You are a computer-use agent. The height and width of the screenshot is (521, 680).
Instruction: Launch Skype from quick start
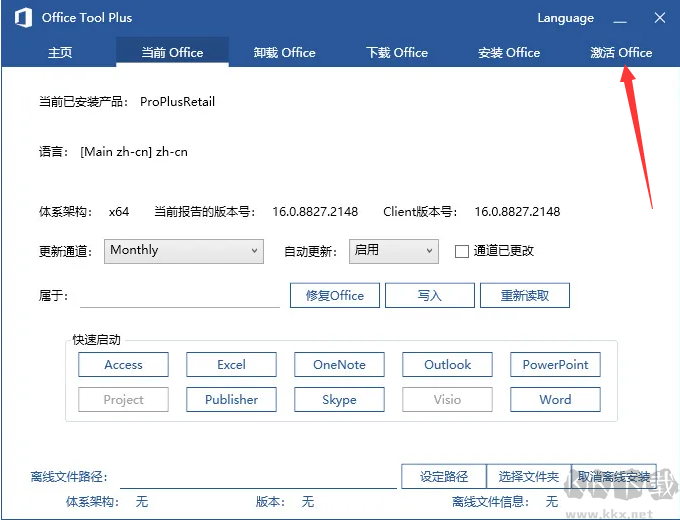[x=340, y=400]
